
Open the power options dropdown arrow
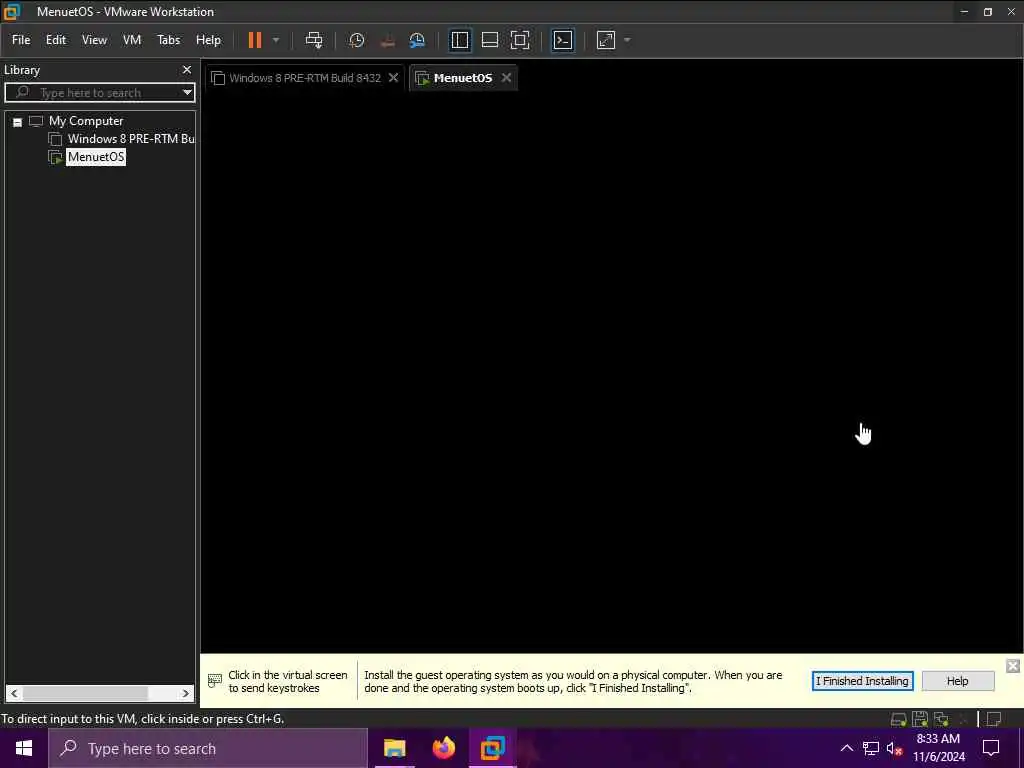[x=276, y=40]
